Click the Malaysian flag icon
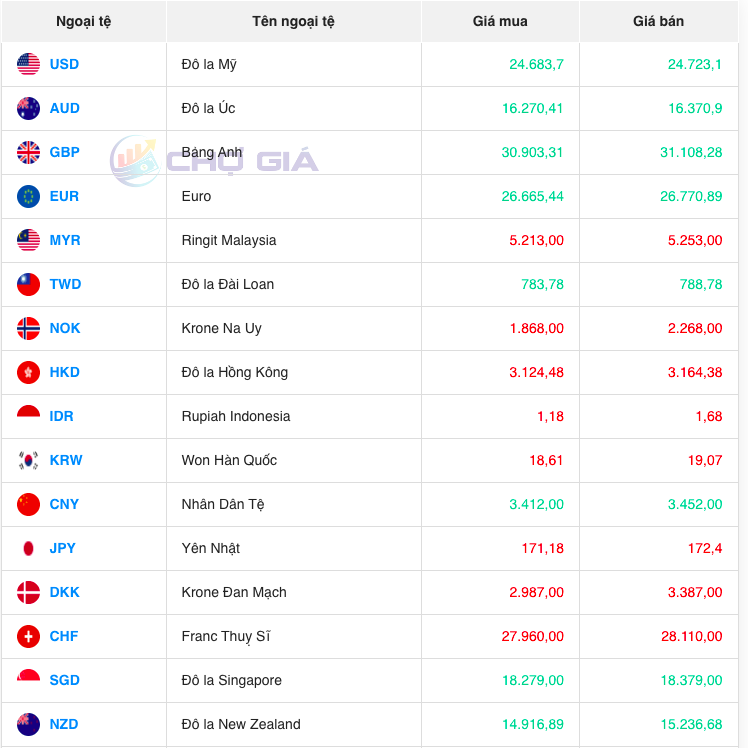Viewport: 748px width, 748px height. (x=28, y=240)
